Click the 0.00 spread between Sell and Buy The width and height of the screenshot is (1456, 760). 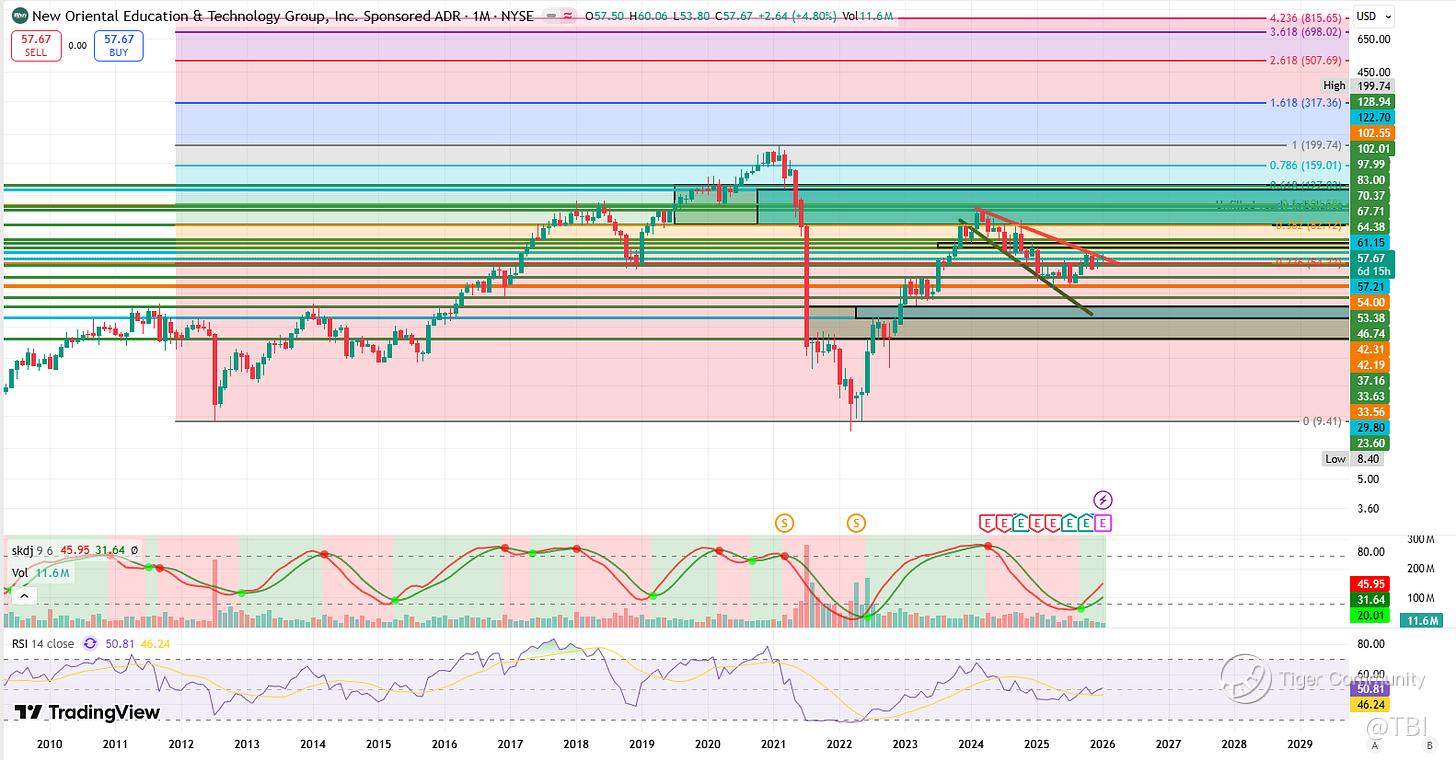pyautogui.click(x=77, y=46)
